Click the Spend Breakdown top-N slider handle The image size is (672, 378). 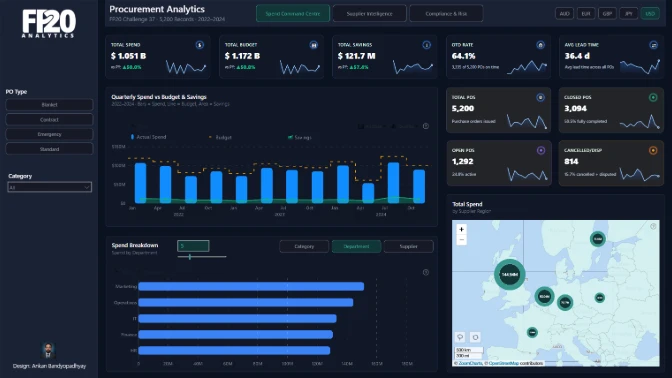(190, 257)
